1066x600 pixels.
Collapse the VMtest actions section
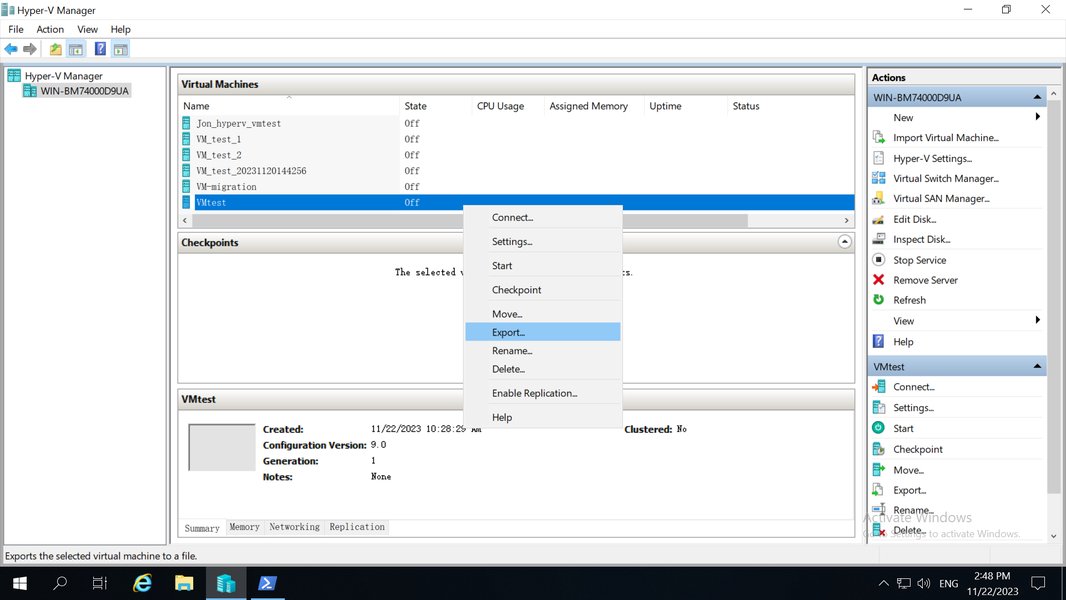[x=1038, y=366]
